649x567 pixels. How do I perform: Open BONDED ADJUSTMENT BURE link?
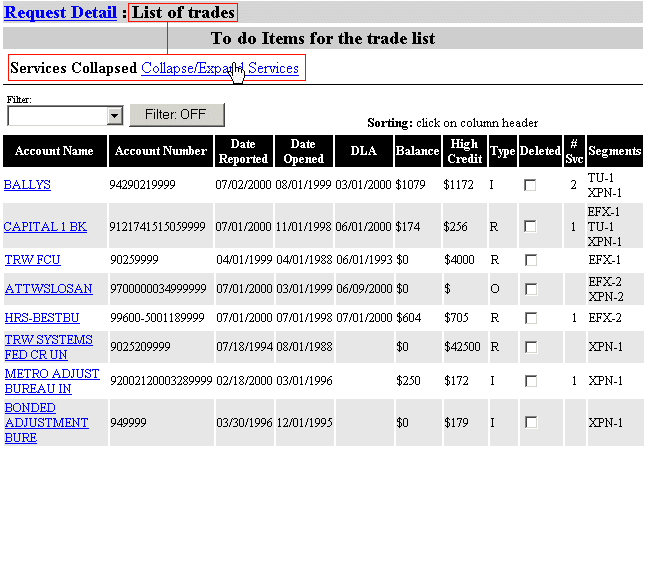point(46,423)
